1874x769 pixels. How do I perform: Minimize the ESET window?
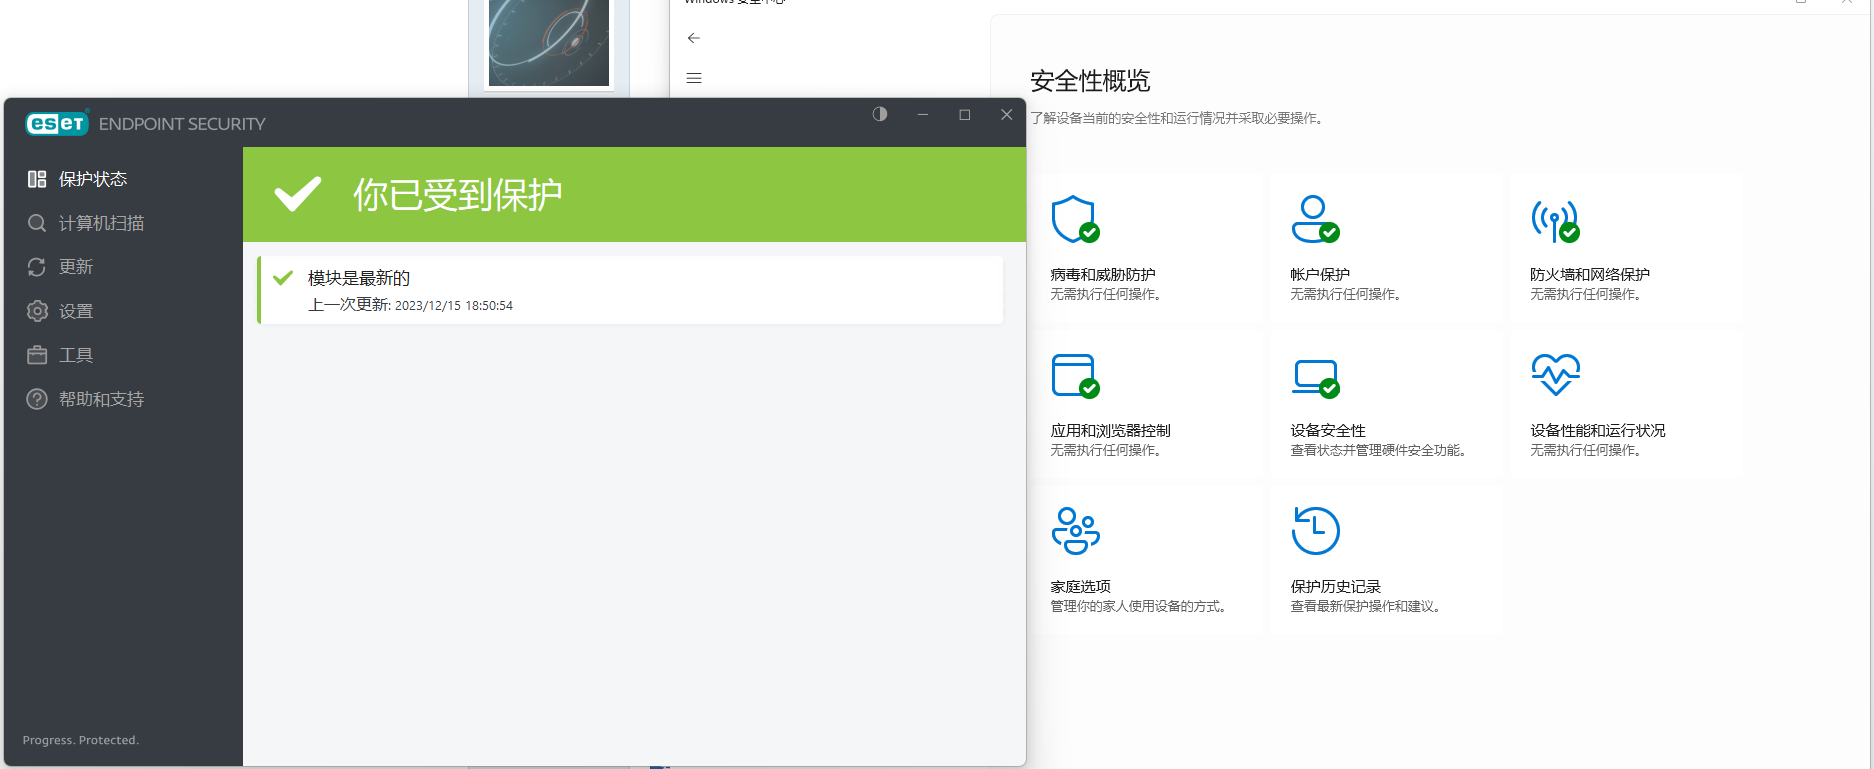923,114
